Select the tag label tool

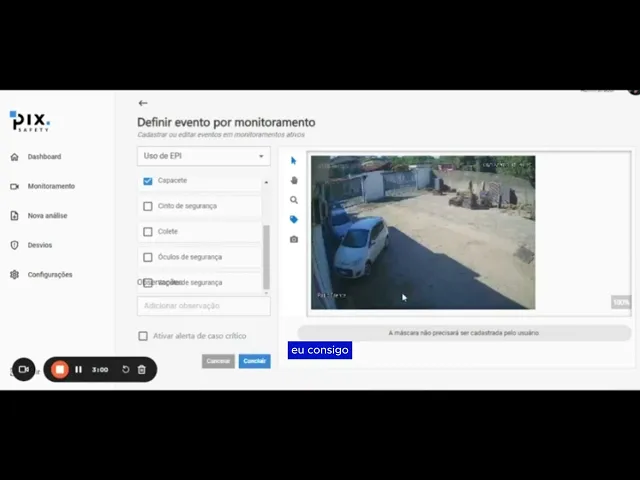pos(294,220)
